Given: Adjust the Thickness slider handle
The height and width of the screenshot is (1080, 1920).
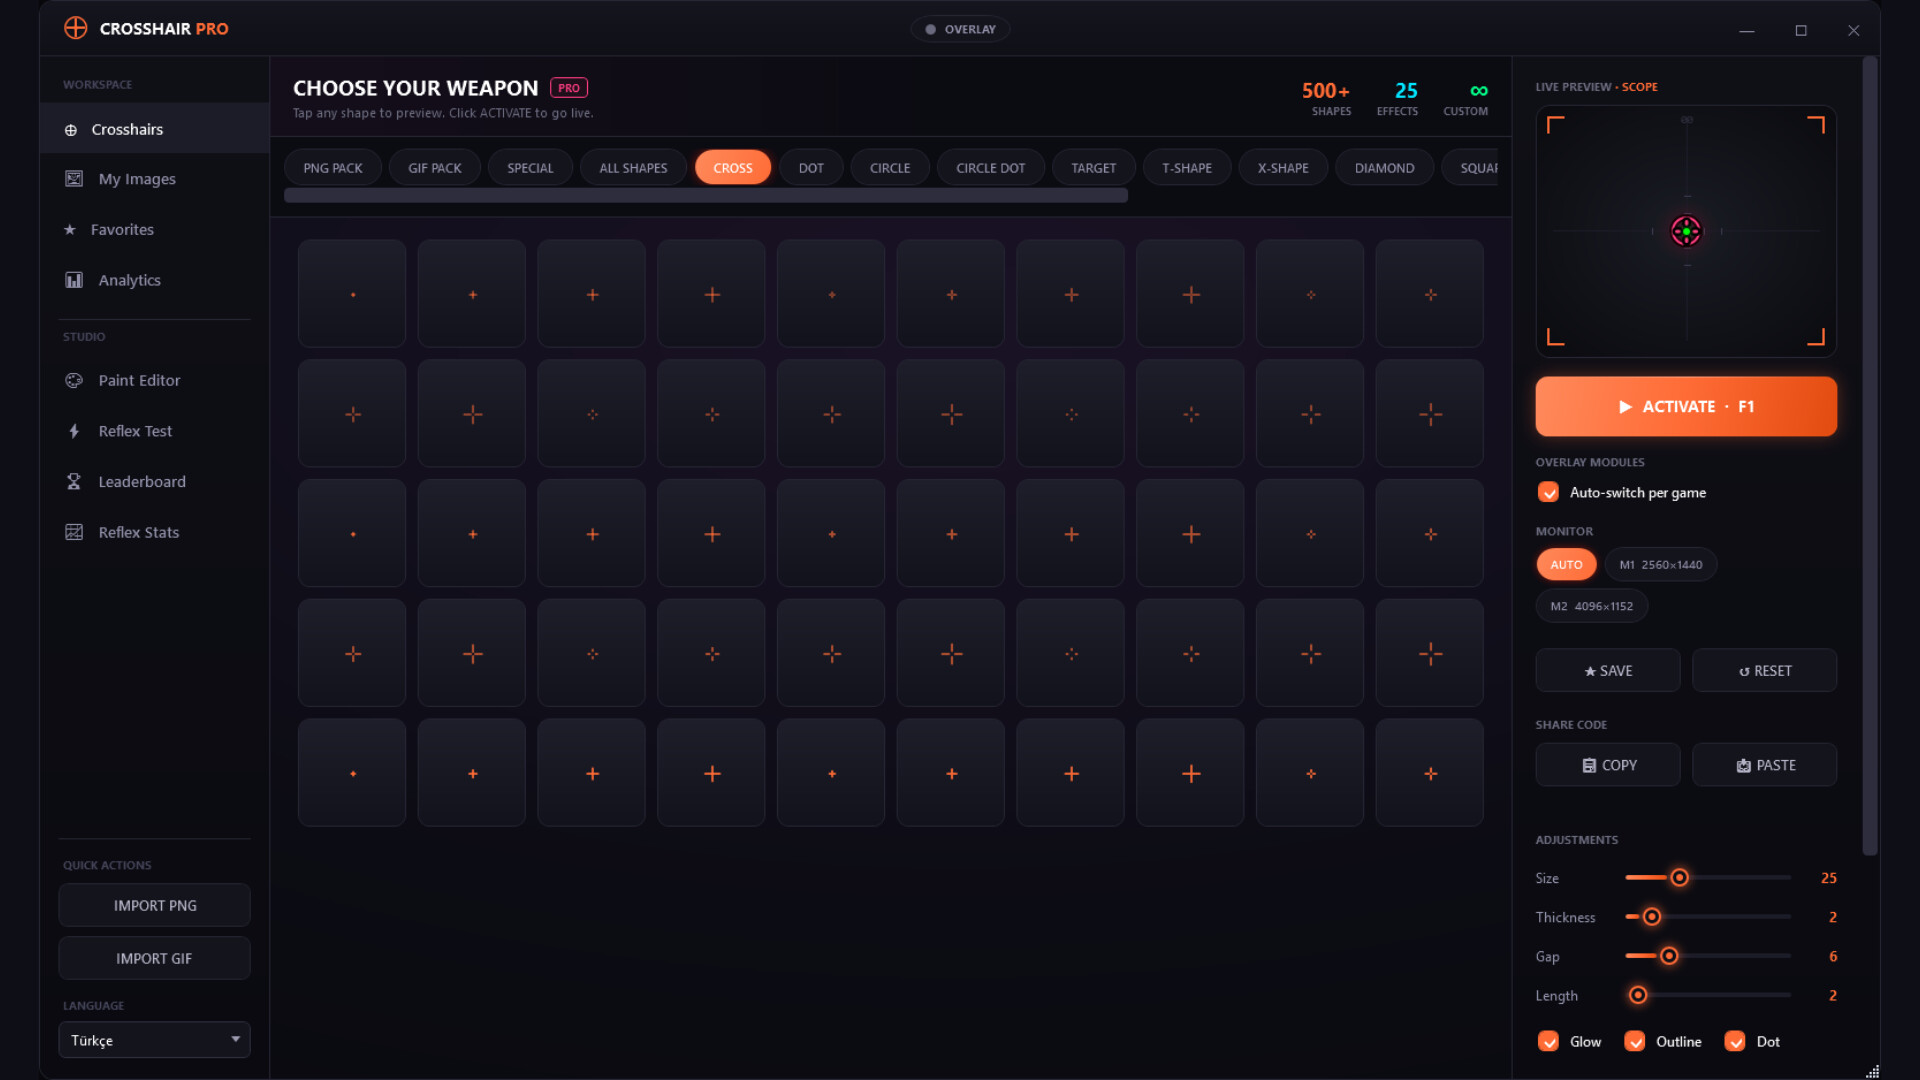Looking at the screenshot, I should (x=1652, y=917).
